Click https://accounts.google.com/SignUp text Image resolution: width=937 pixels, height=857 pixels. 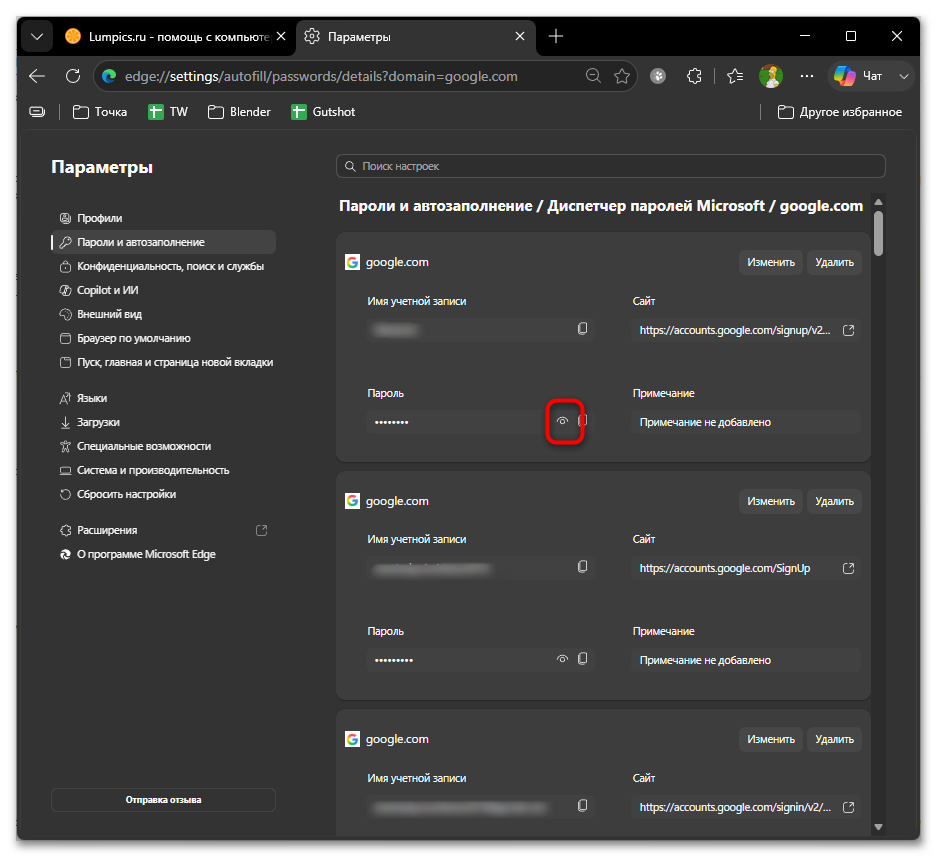[725, 568]
